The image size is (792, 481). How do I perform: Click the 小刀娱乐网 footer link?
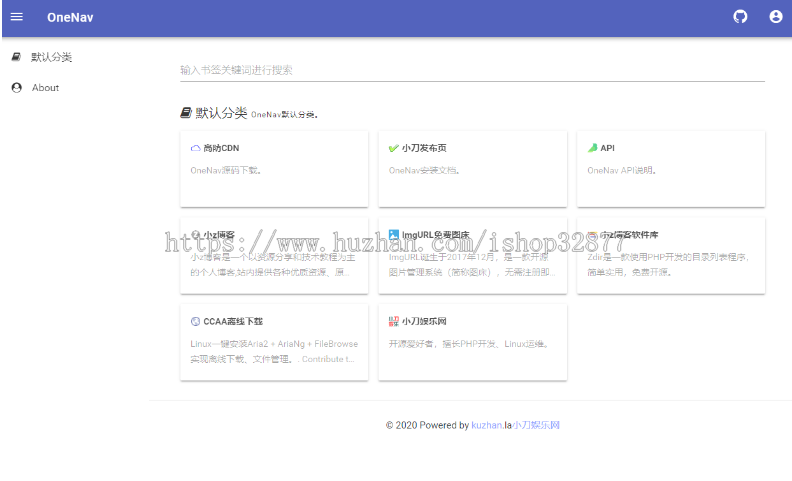[x=536, y=425]
